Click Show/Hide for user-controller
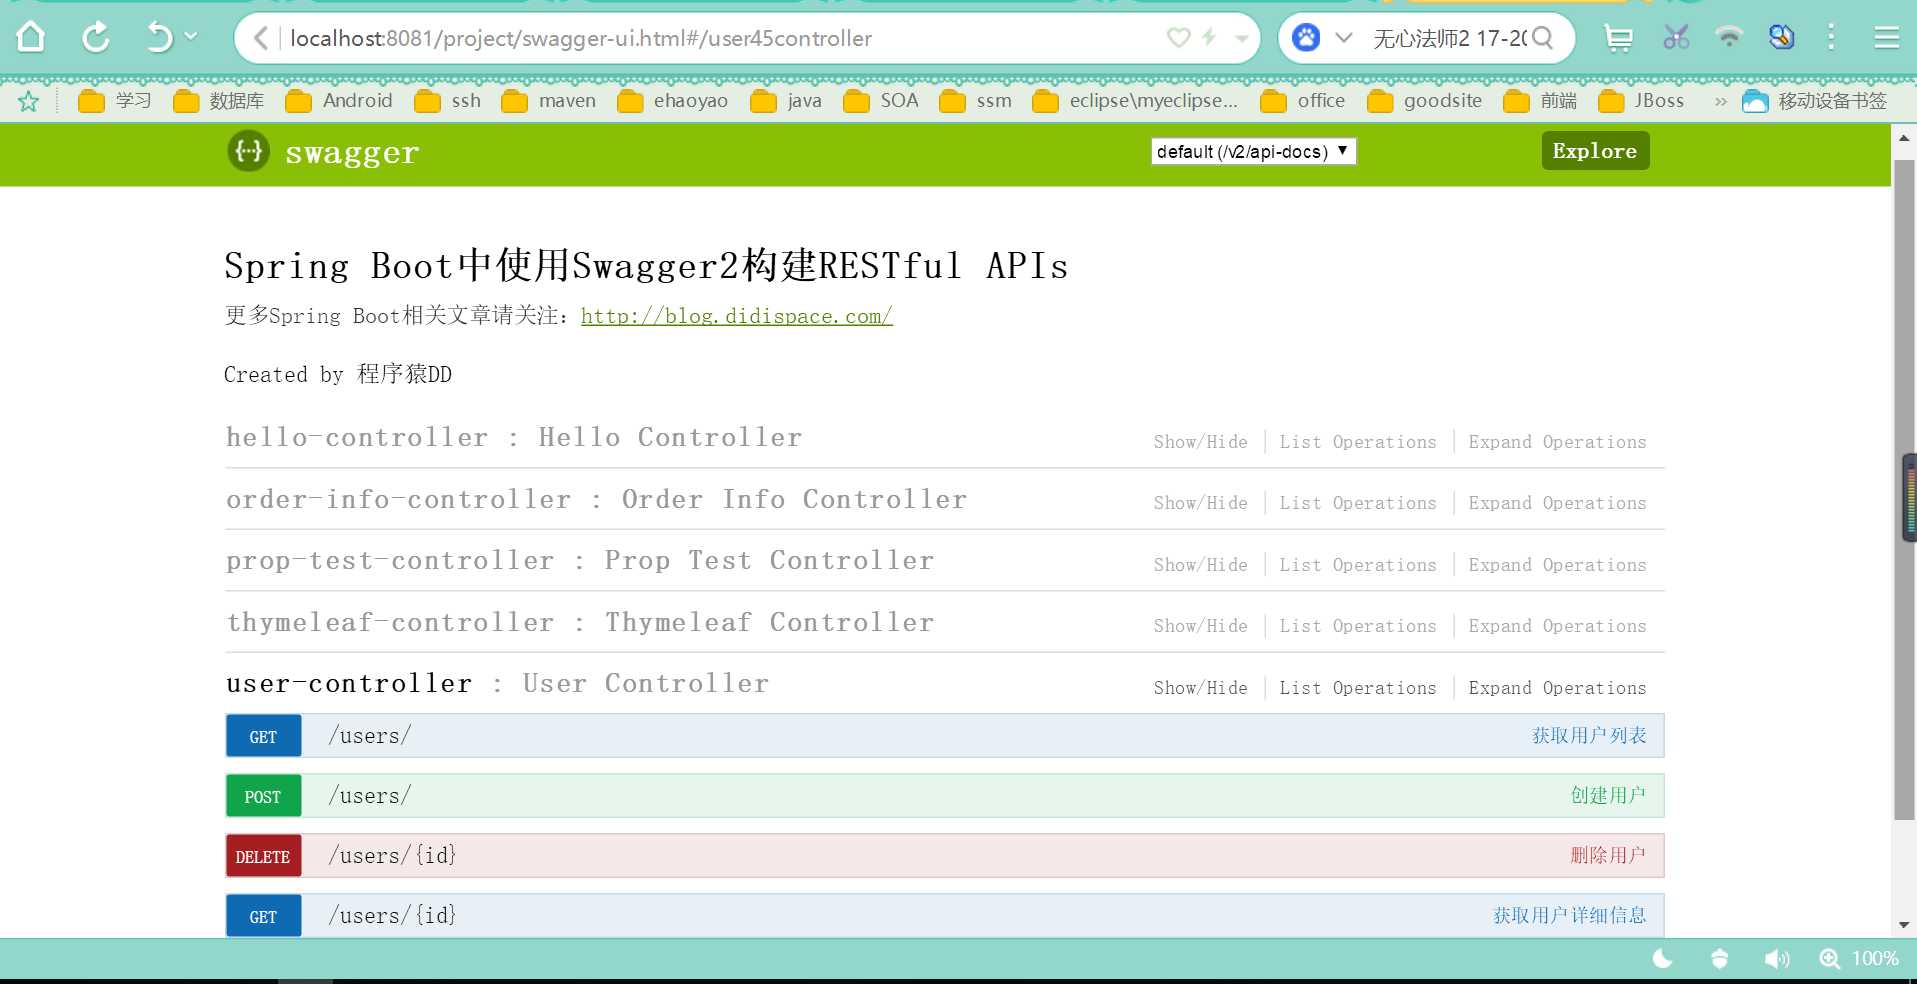The width and height of the screenshot is (1917, 984). click(x=1200, y=688)
